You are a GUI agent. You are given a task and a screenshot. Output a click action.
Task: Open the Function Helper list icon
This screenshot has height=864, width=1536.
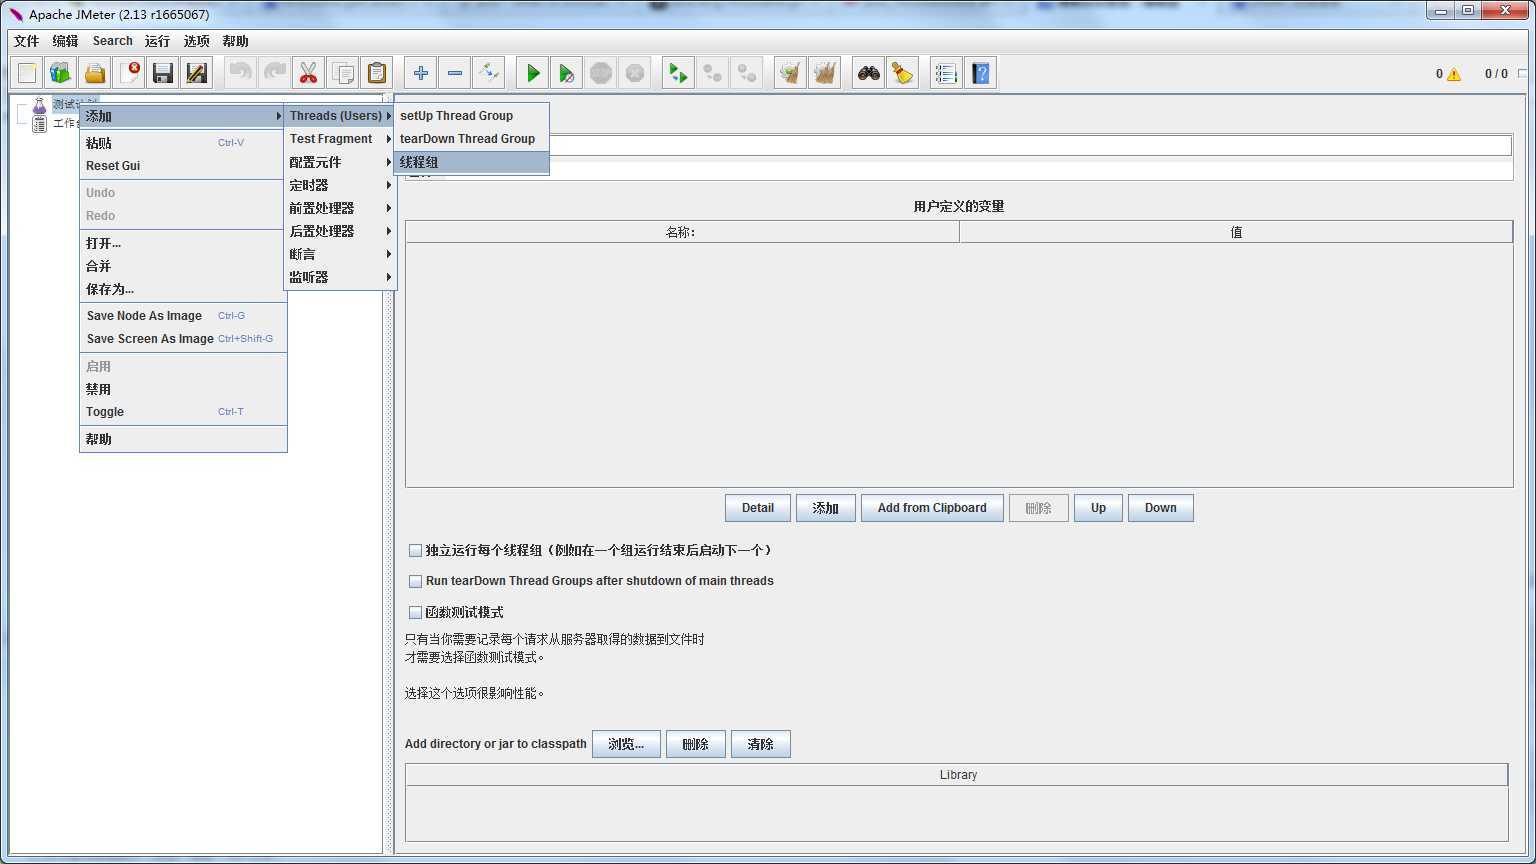946,73
